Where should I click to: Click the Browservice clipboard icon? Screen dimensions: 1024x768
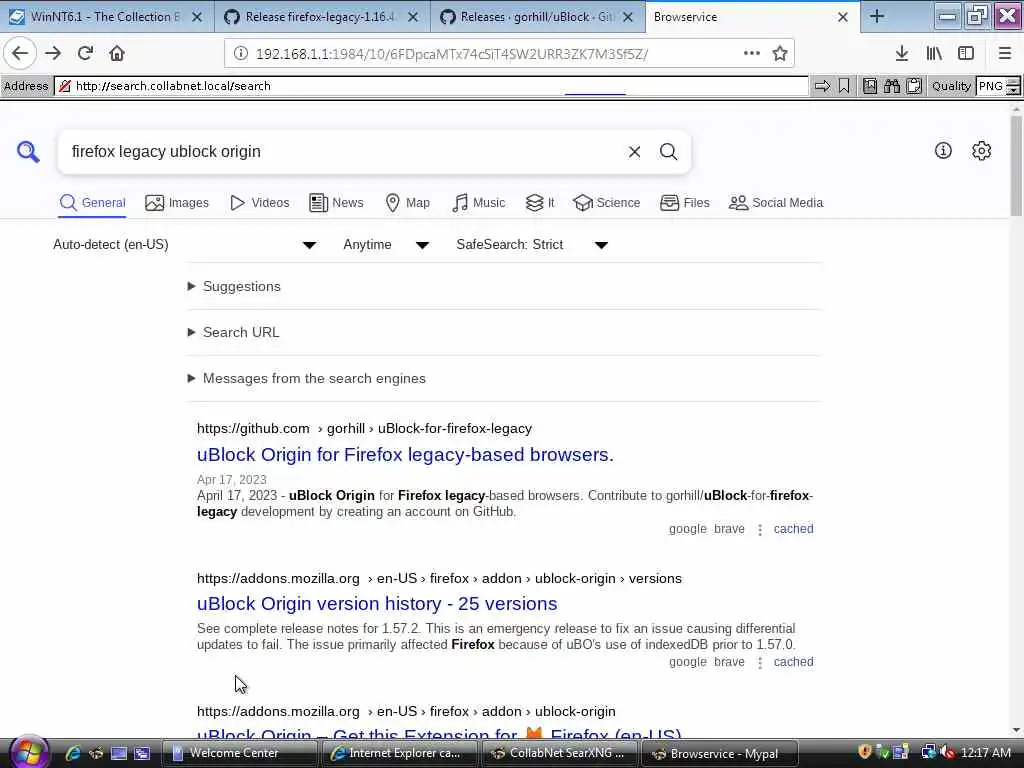tap(914, 86)
